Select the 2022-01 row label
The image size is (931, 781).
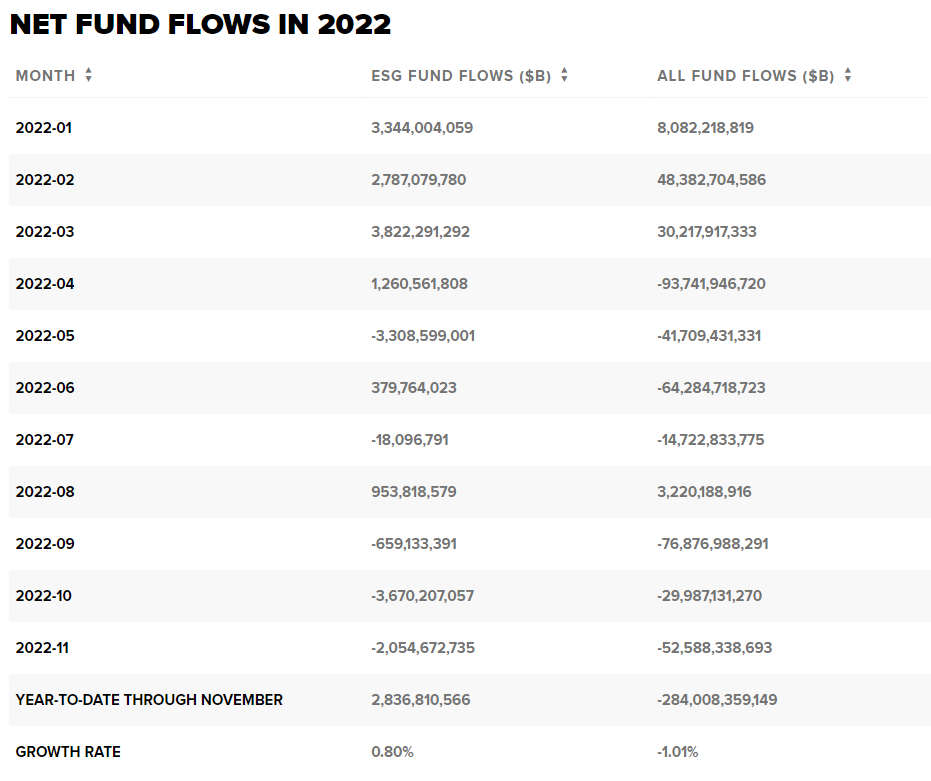point(43,128)
